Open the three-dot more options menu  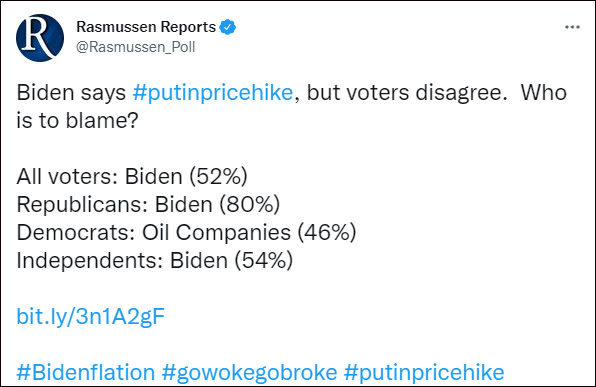point(572,27)
